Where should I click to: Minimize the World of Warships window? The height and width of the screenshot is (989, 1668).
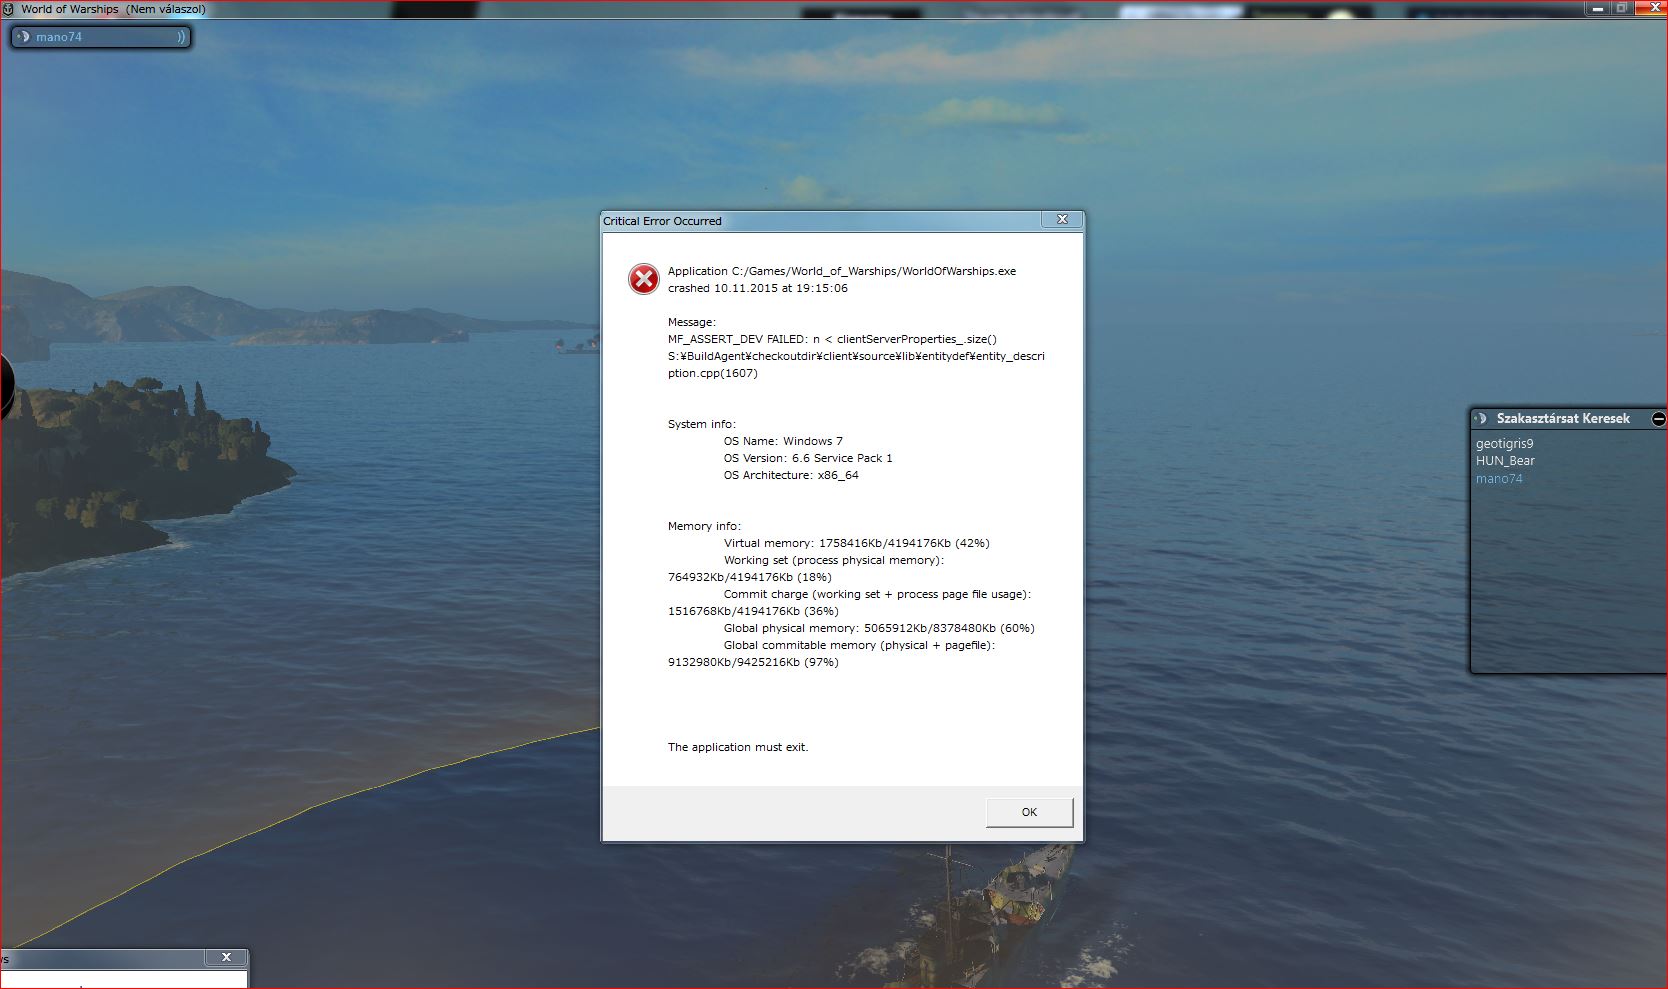coord(1597,8)
